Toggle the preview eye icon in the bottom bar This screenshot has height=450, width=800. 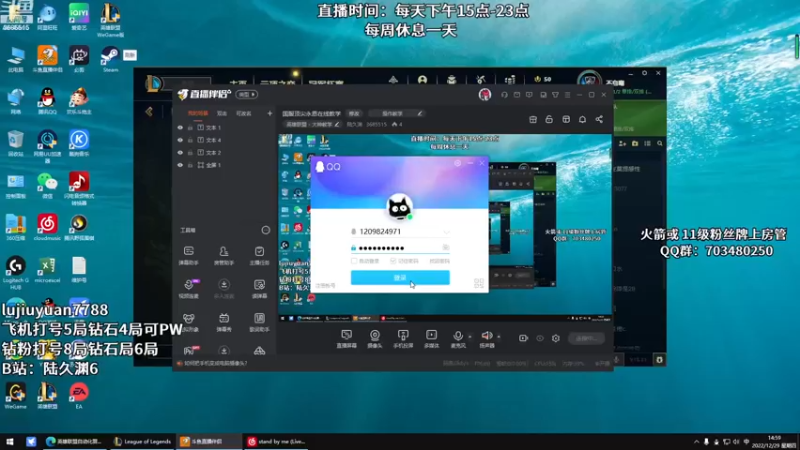[x=539, y=338]
